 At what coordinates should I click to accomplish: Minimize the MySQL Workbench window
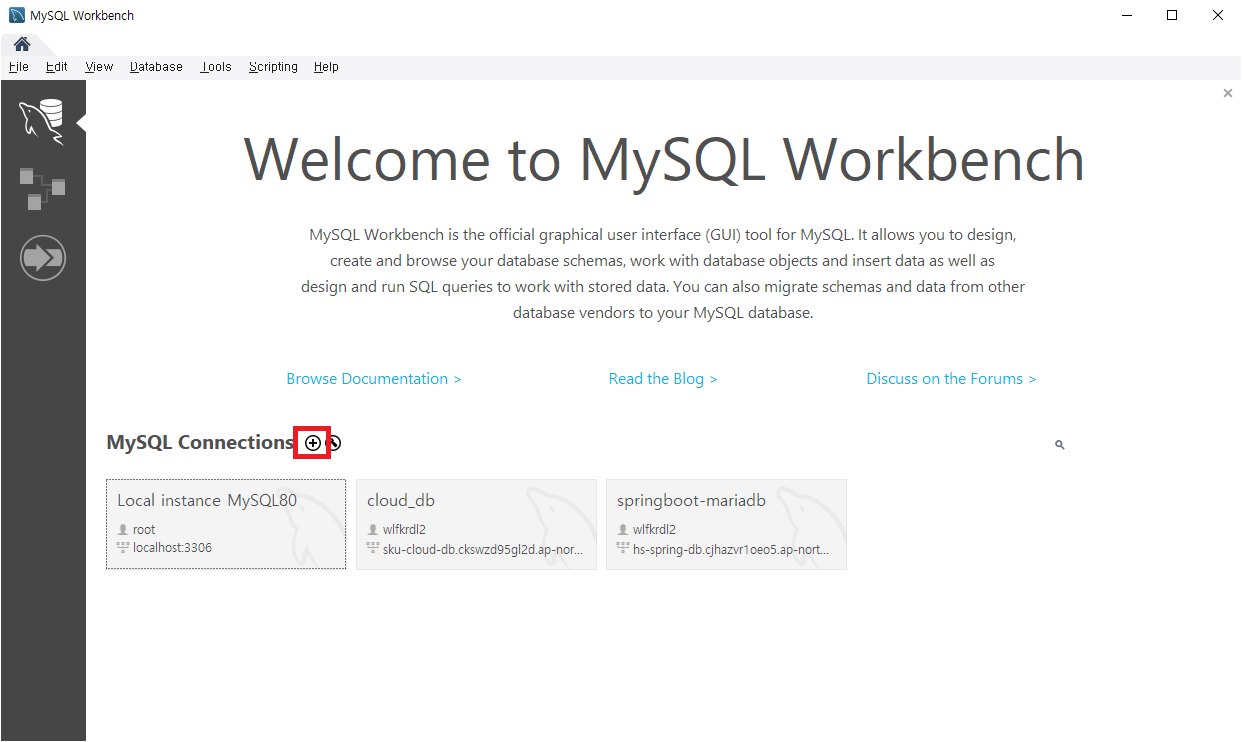(x=1126, y=15)
